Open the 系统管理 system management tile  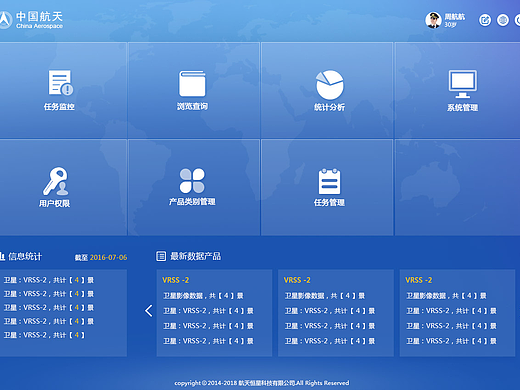(457, 90)
